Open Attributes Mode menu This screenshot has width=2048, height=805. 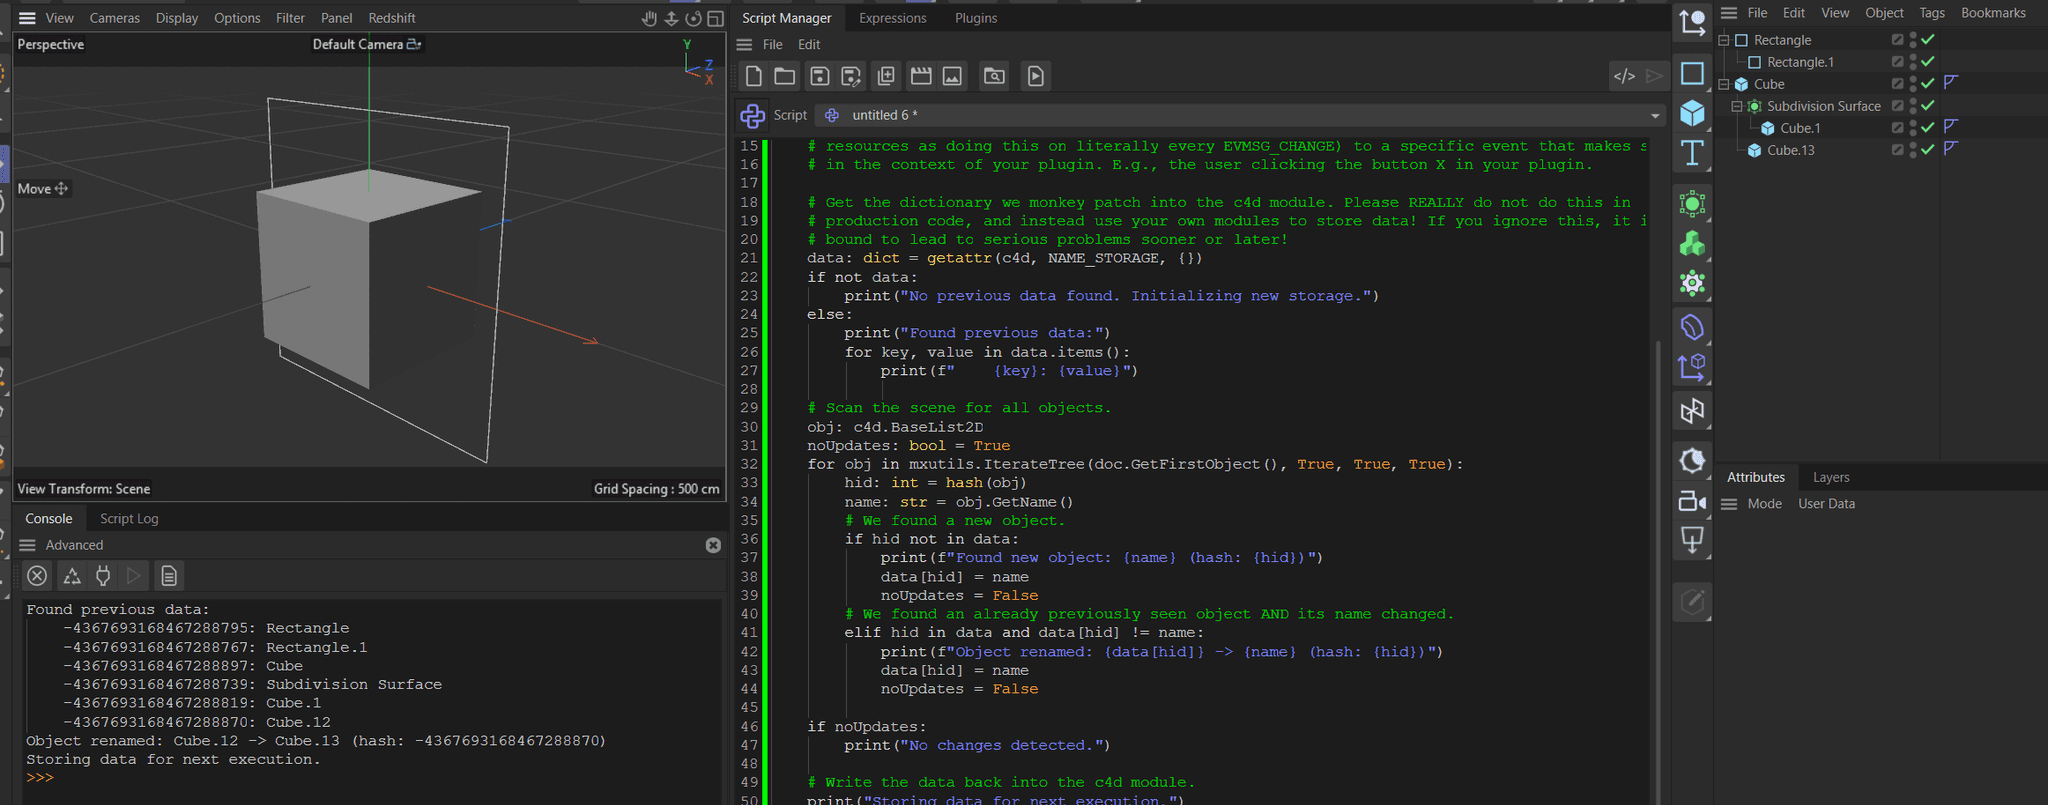(1765, 504)
